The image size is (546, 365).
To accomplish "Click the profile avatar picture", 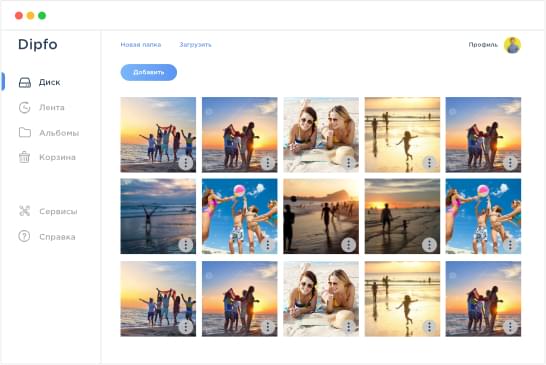I will click(513, 45).
